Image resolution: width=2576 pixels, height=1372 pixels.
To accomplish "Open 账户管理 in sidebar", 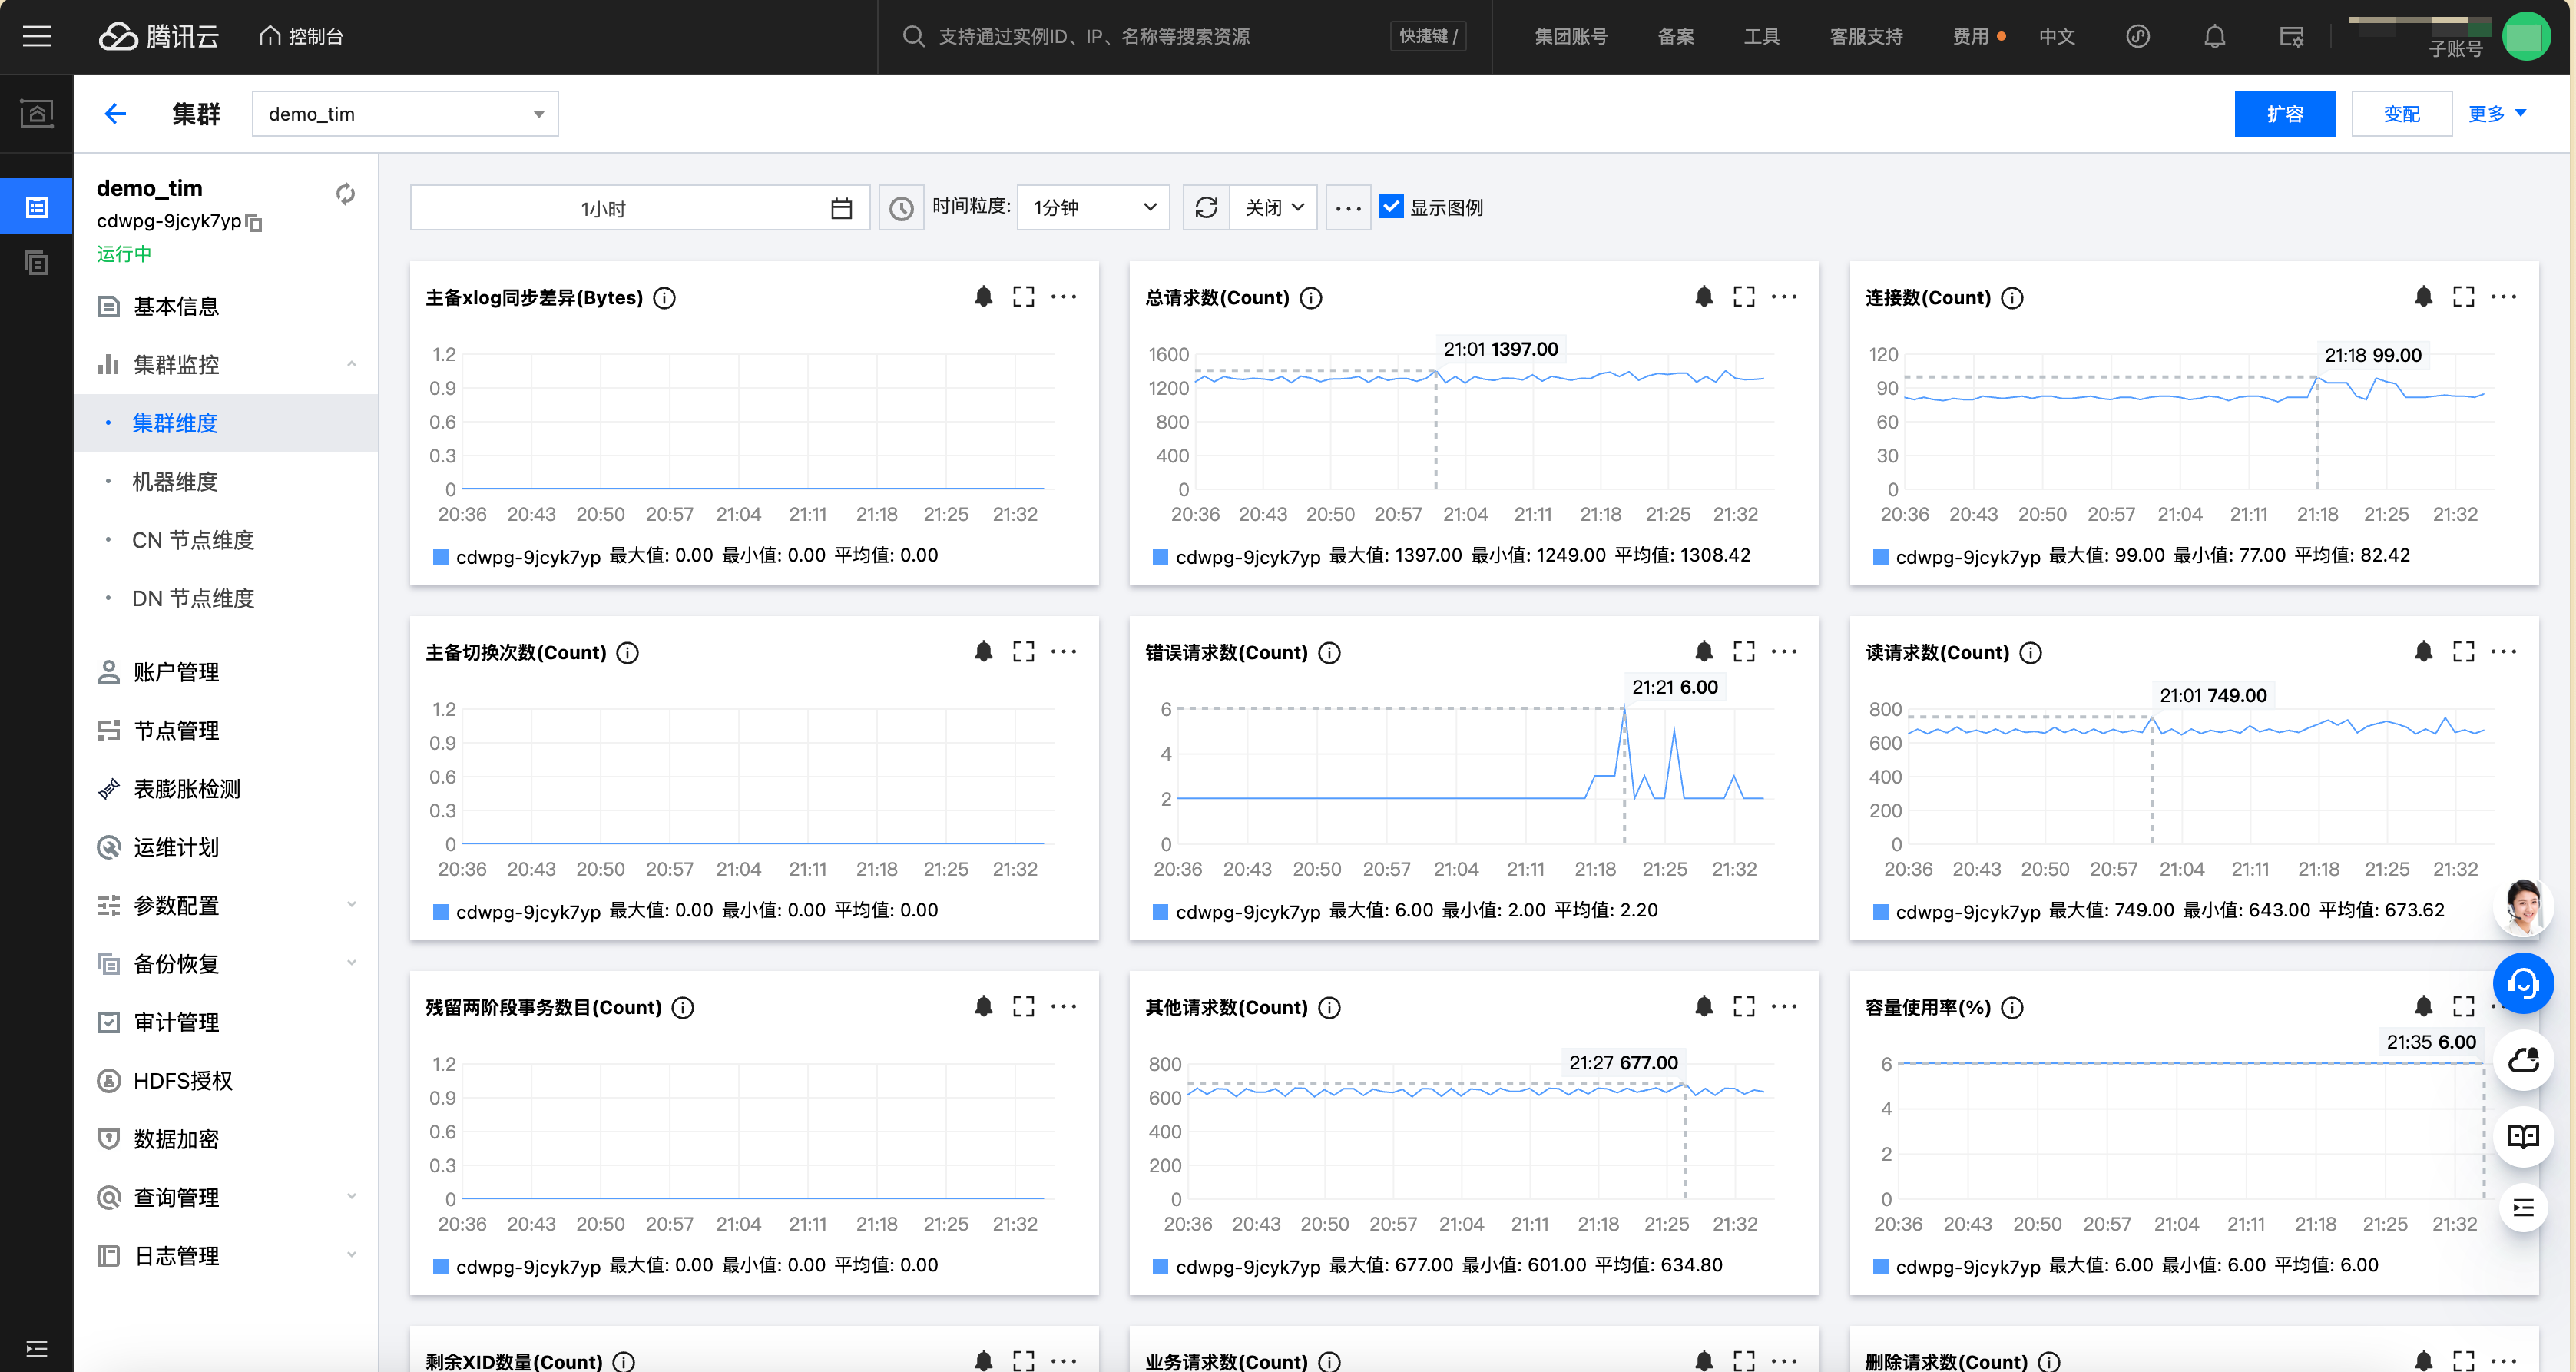I will [176, 672].
